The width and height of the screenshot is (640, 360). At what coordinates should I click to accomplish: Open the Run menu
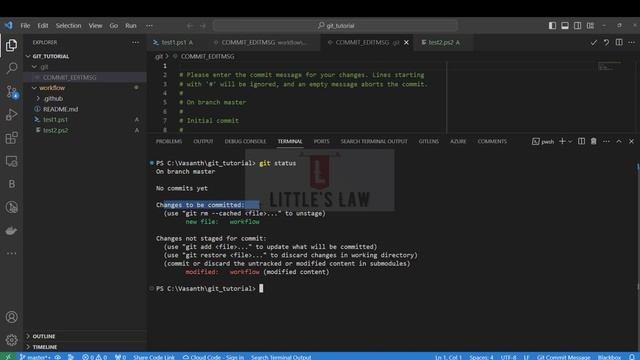[x=131, y=26]
